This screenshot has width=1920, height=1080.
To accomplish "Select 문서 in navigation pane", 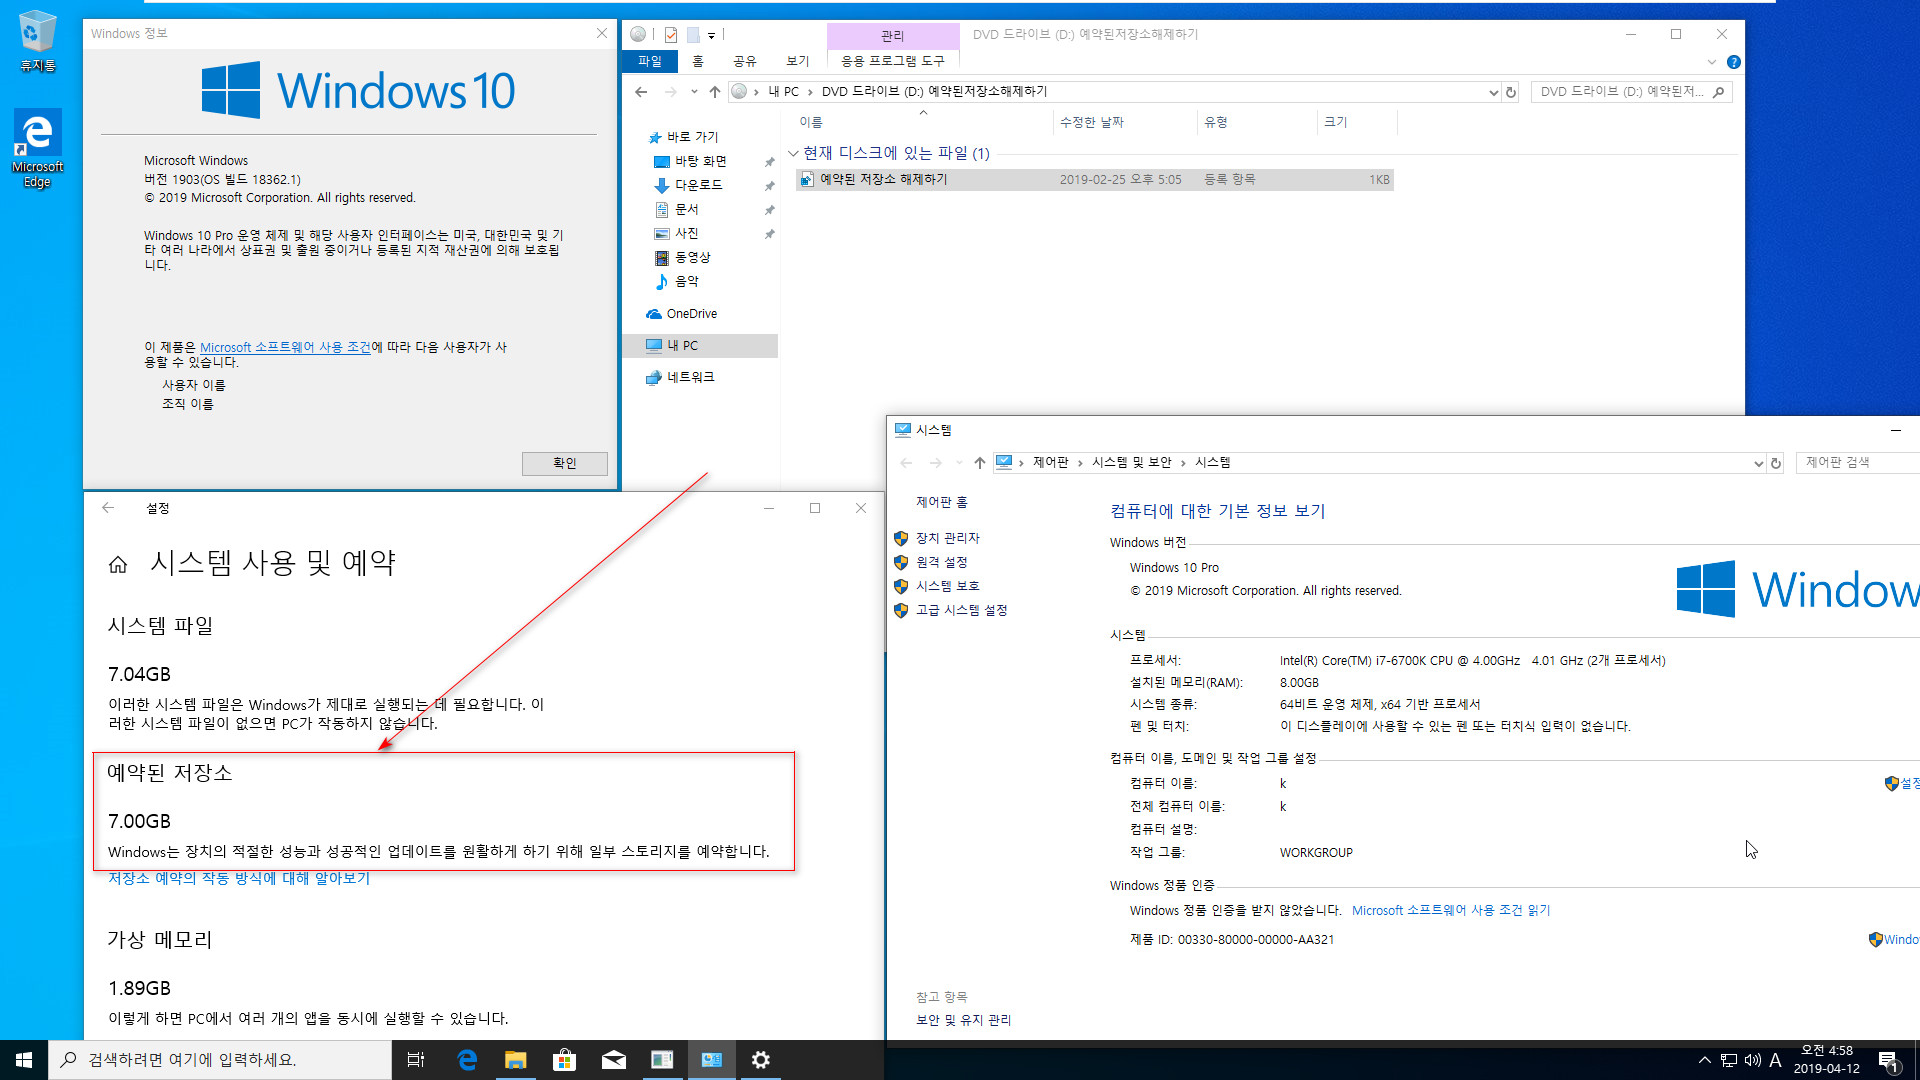I will [x=687, y=209].
